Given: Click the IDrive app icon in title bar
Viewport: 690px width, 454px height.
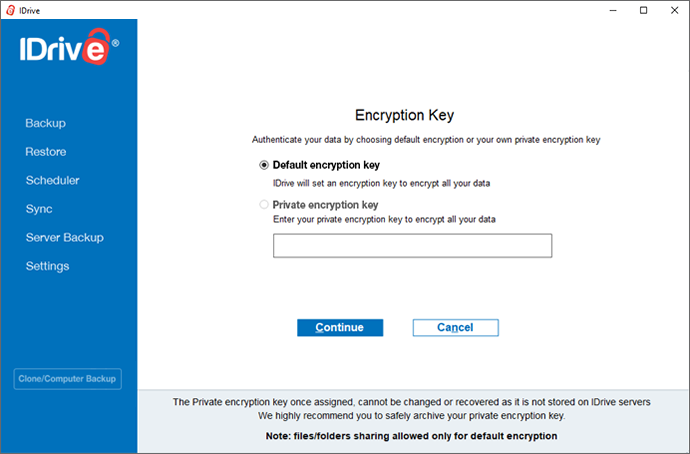Looking at the screenshot, I should (x=9, y=10).
